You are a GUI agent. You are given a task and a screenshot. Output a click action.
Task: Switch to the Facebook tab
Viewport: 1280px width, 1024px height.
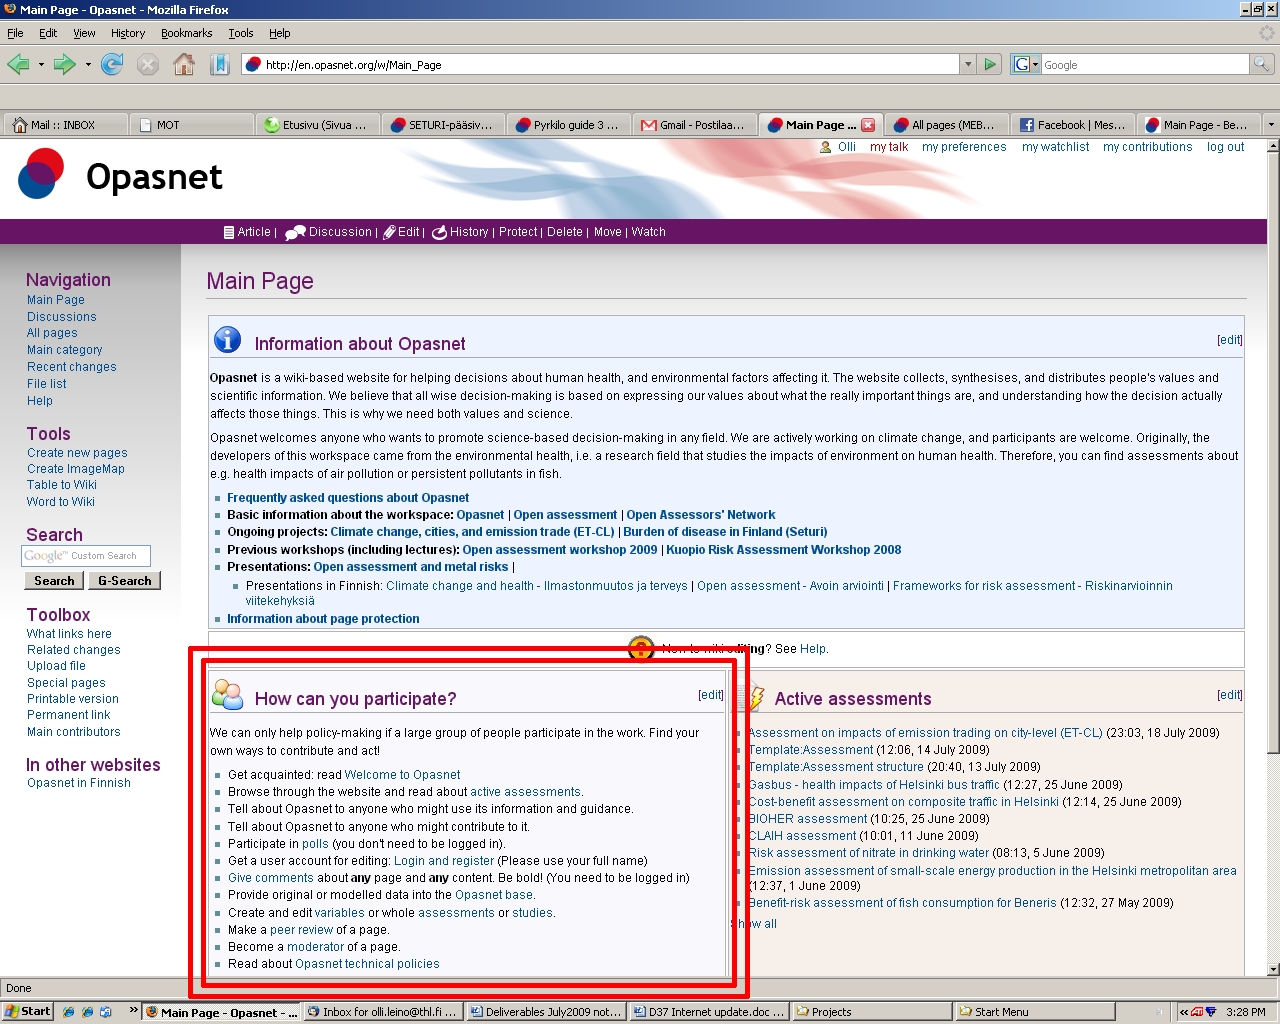pos(1072,125)
